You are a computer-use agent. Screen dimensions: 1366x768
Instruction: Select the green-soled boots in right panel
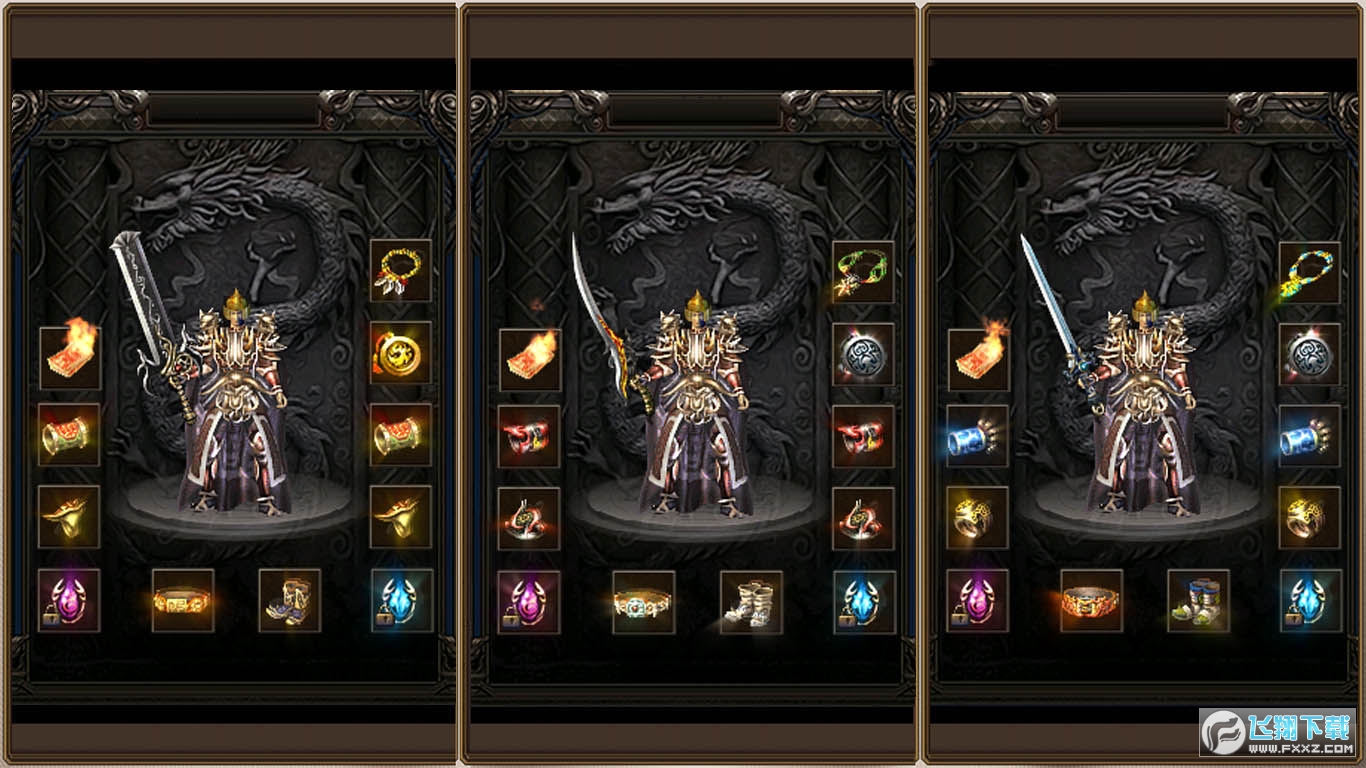point(1199,601)
